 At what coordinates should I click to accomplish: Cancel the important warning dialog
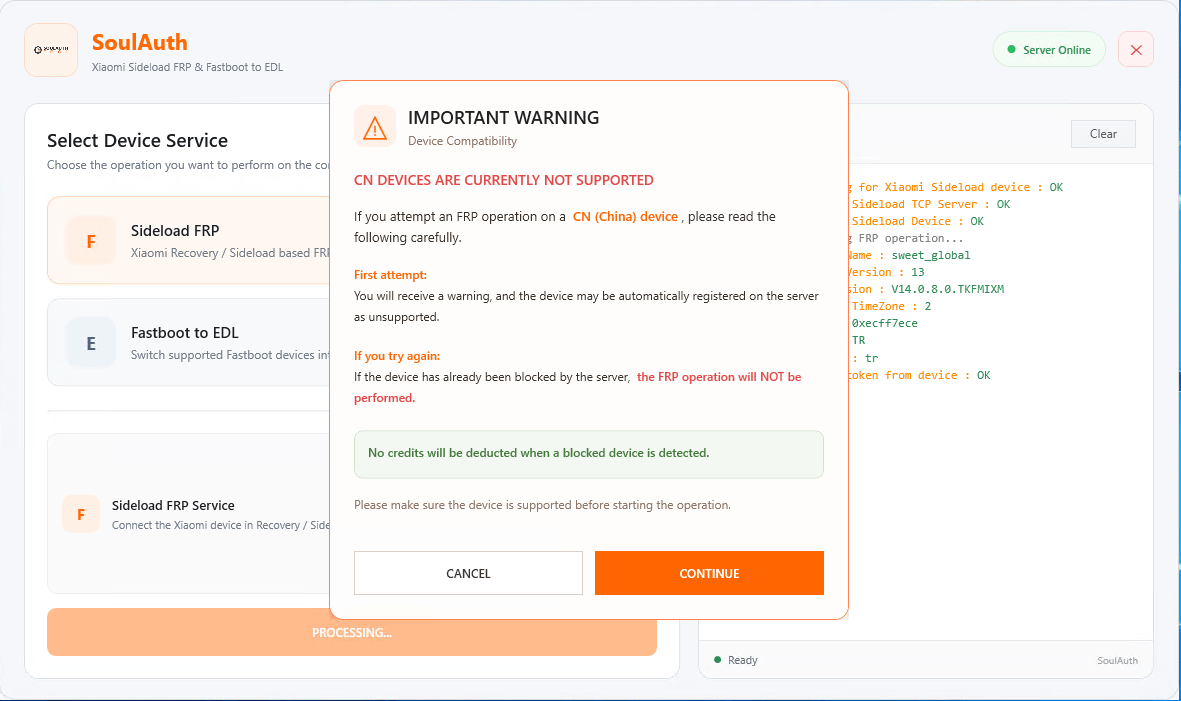[x=468, y=573]
